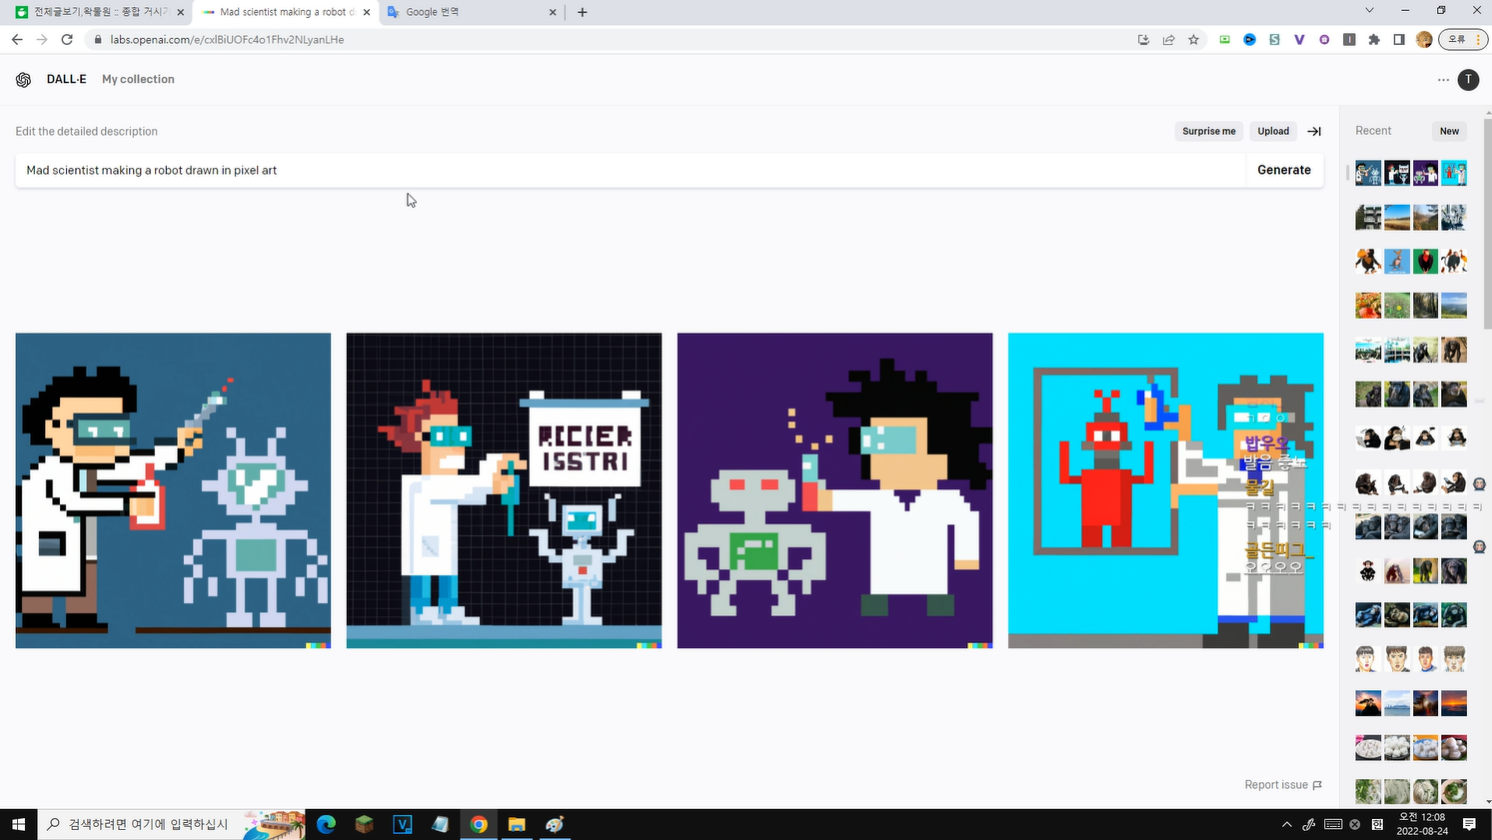Show hidden system tray icons

click(1286, 825)
